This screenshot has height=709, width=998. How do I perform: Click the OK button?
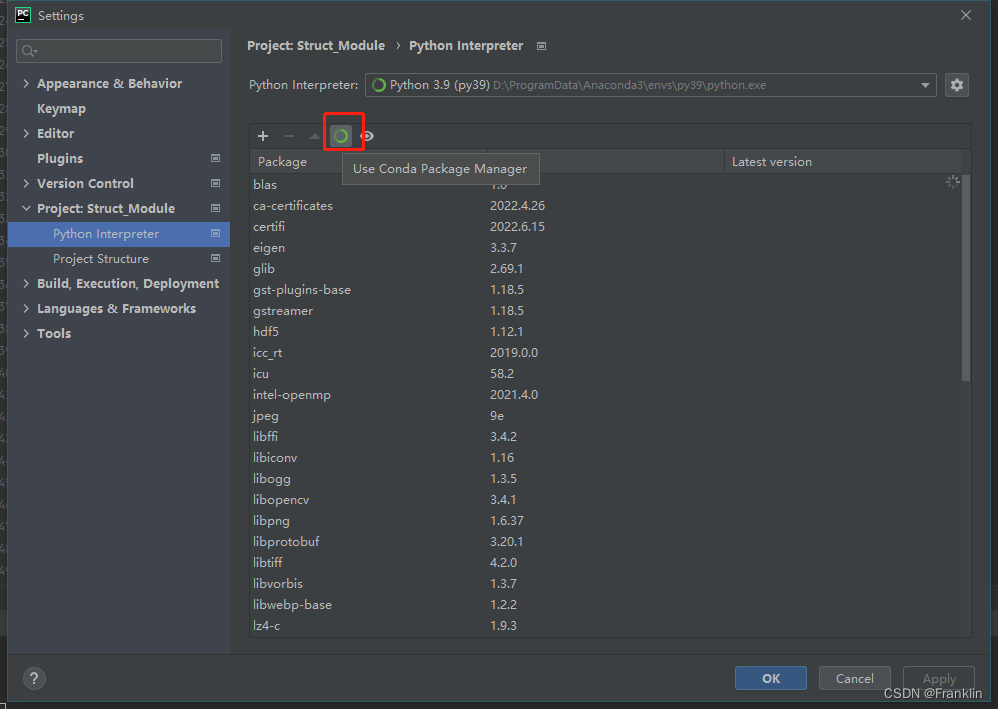[x=771, y=678]
